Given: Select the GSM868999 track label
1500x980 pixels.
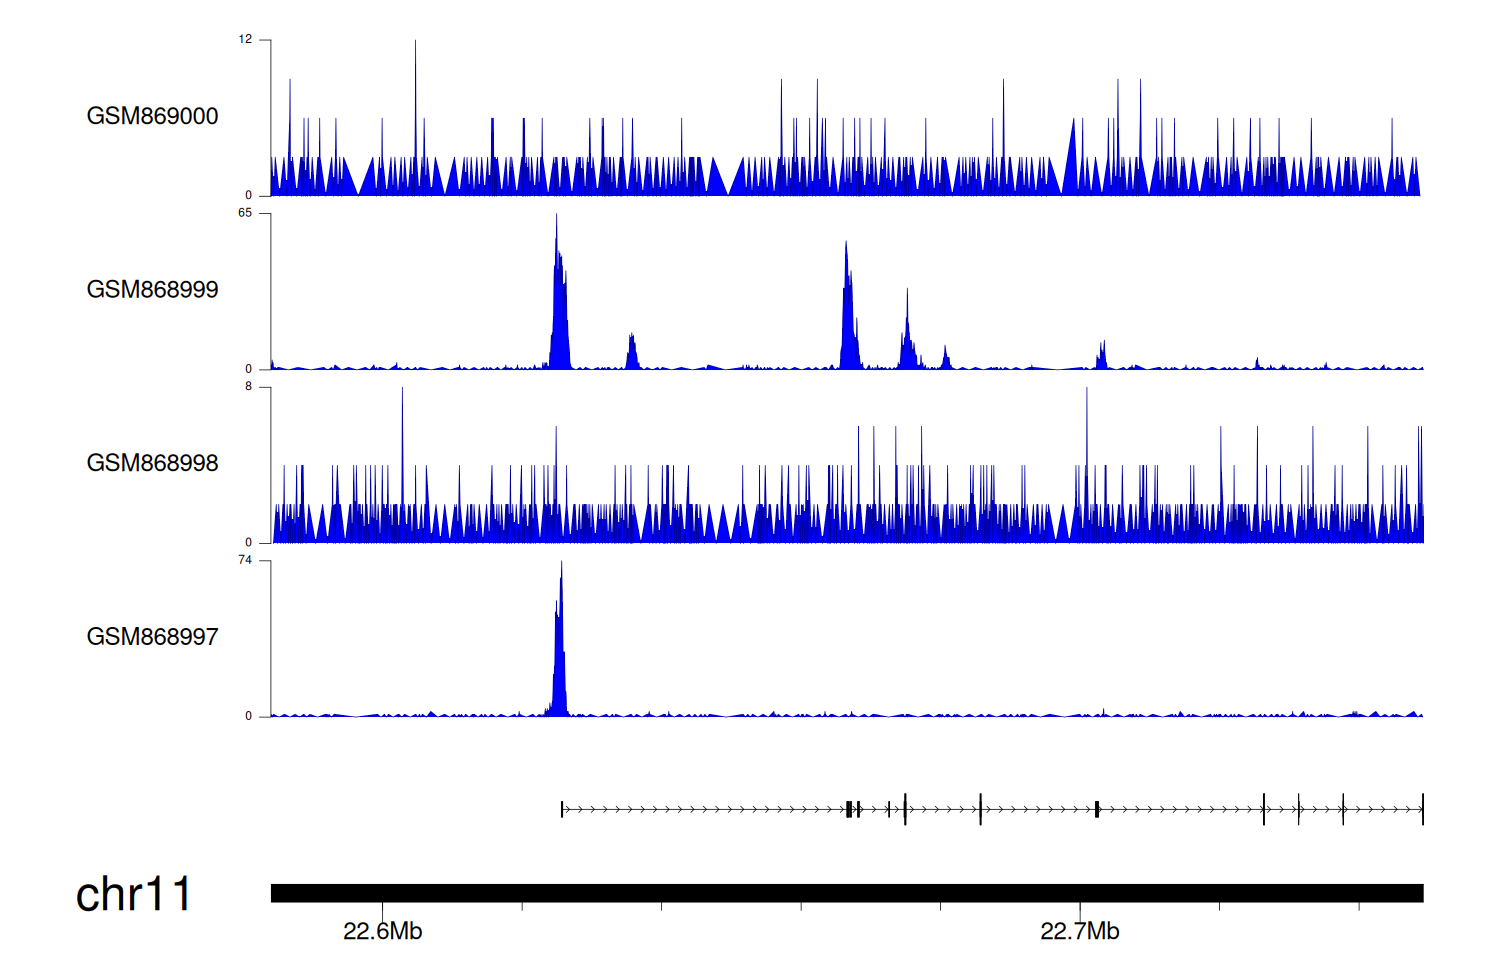Looking at the screenshot, I should point(152,289).
